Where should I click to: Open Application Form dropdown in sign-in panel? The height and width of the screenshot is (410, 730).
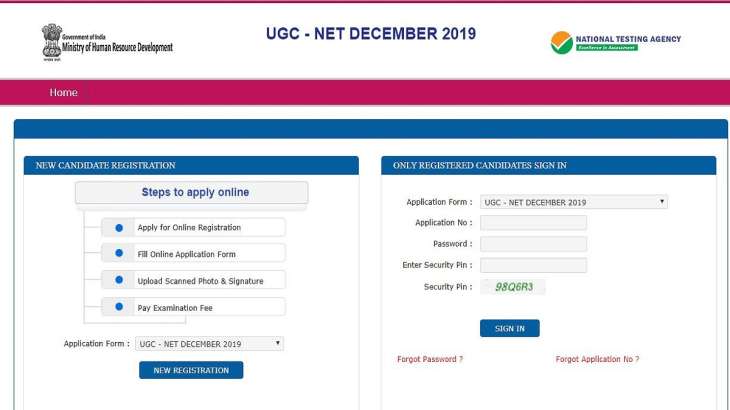point(574,202)
